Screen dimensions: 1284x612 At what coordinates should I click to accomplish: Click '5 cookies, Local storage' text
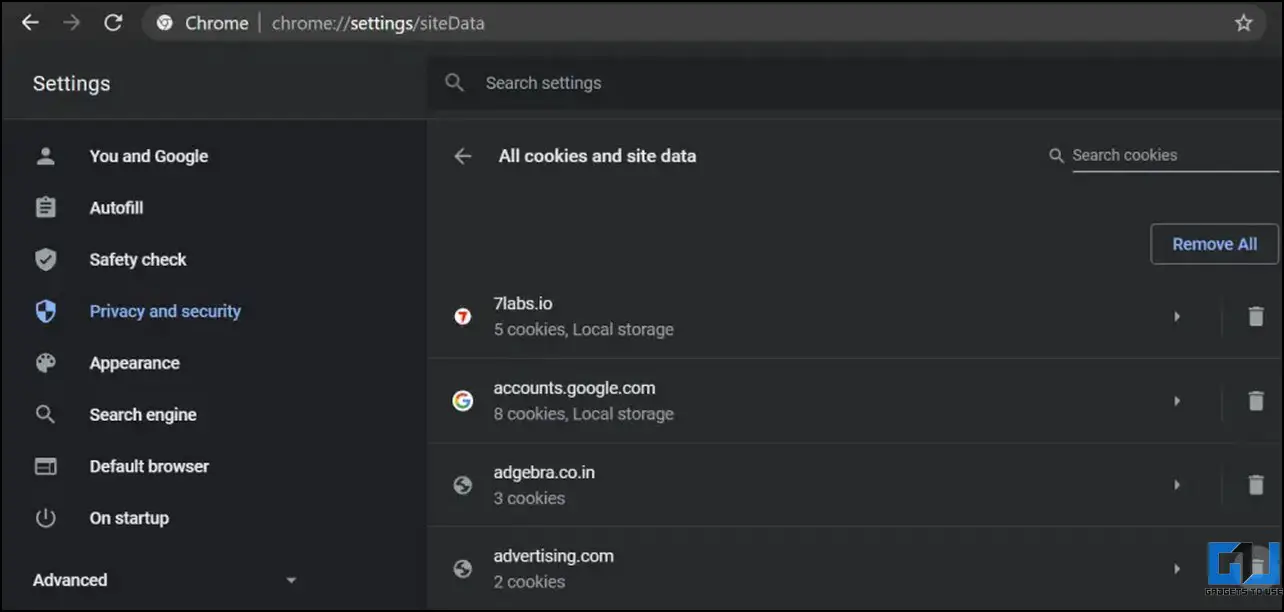coord(583,330)
